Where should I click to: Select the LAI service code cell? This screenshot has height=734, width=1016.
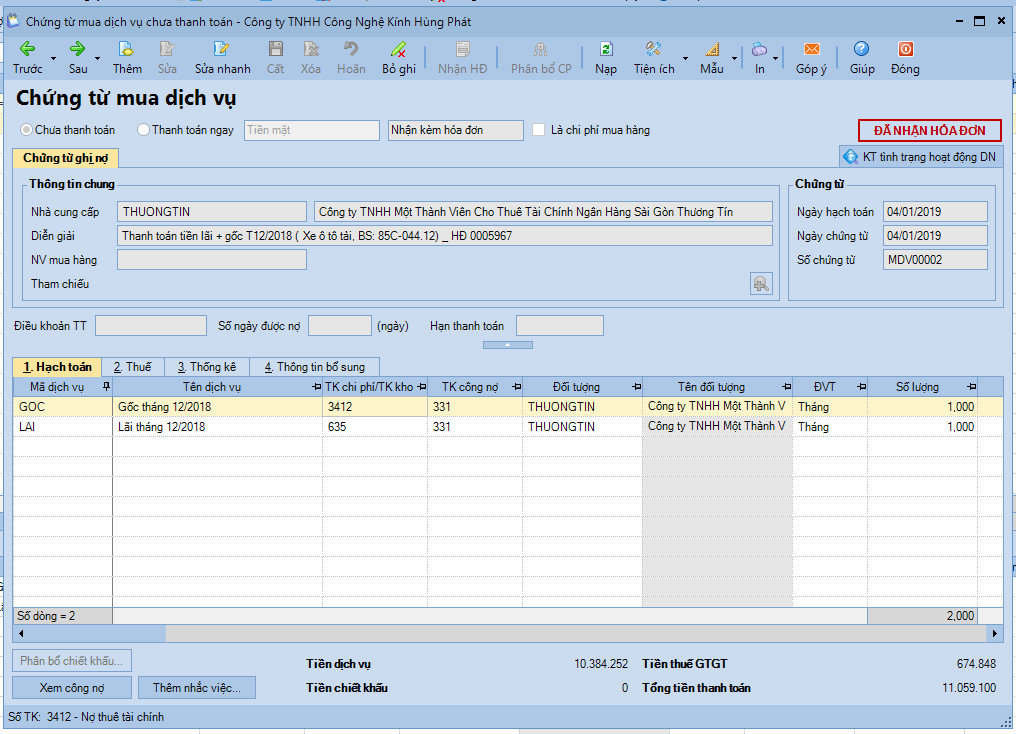pos(63,427)
